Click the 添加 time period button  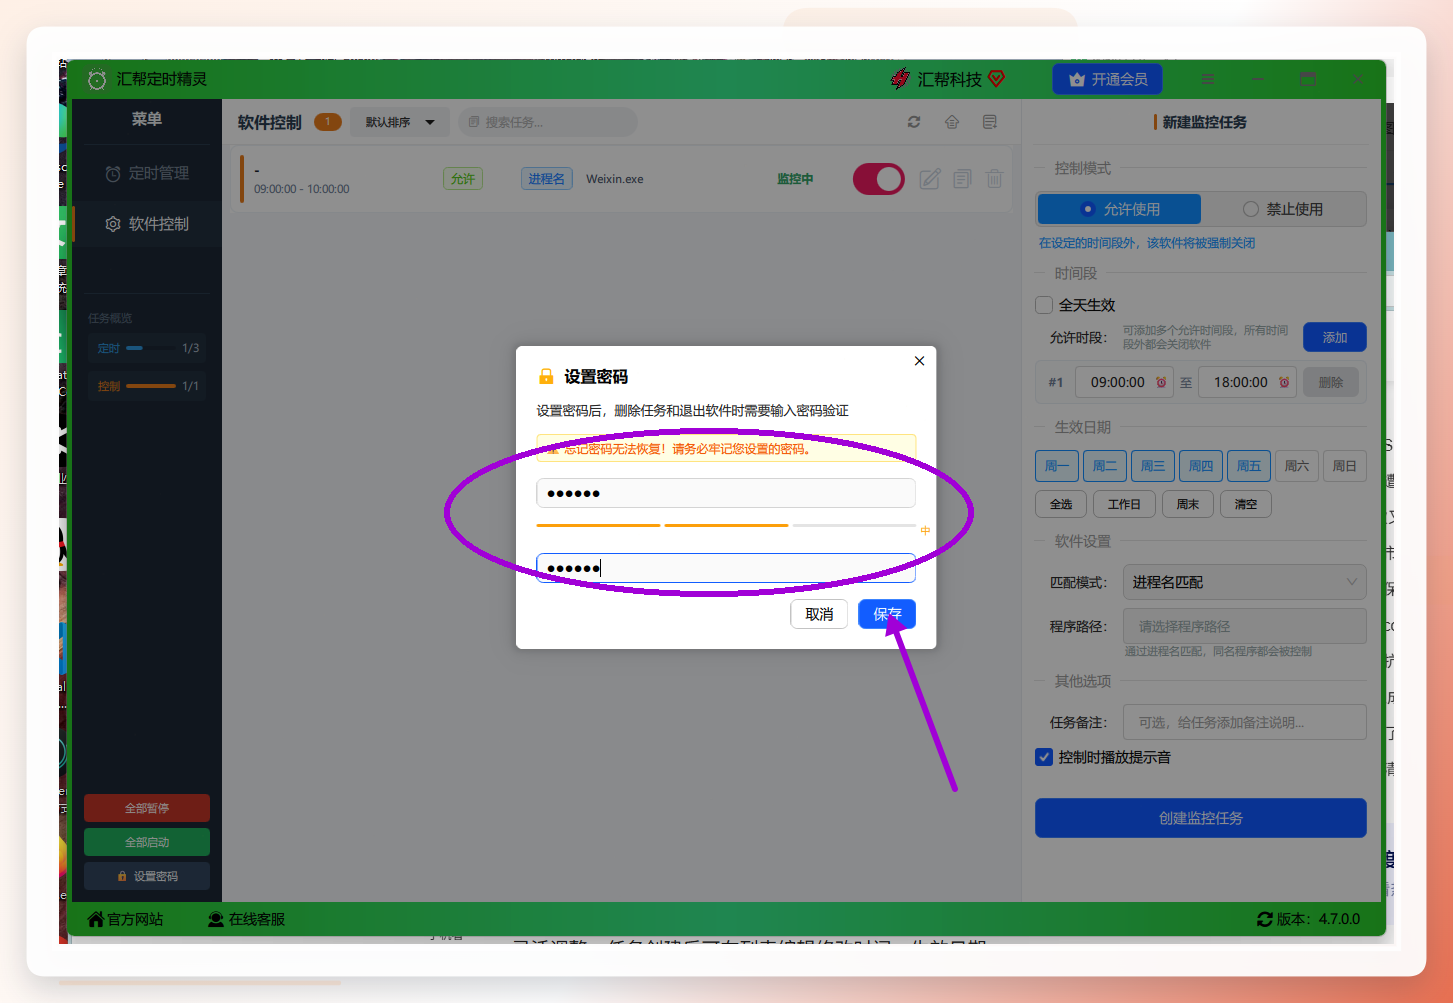click(x=1335, y=337)
